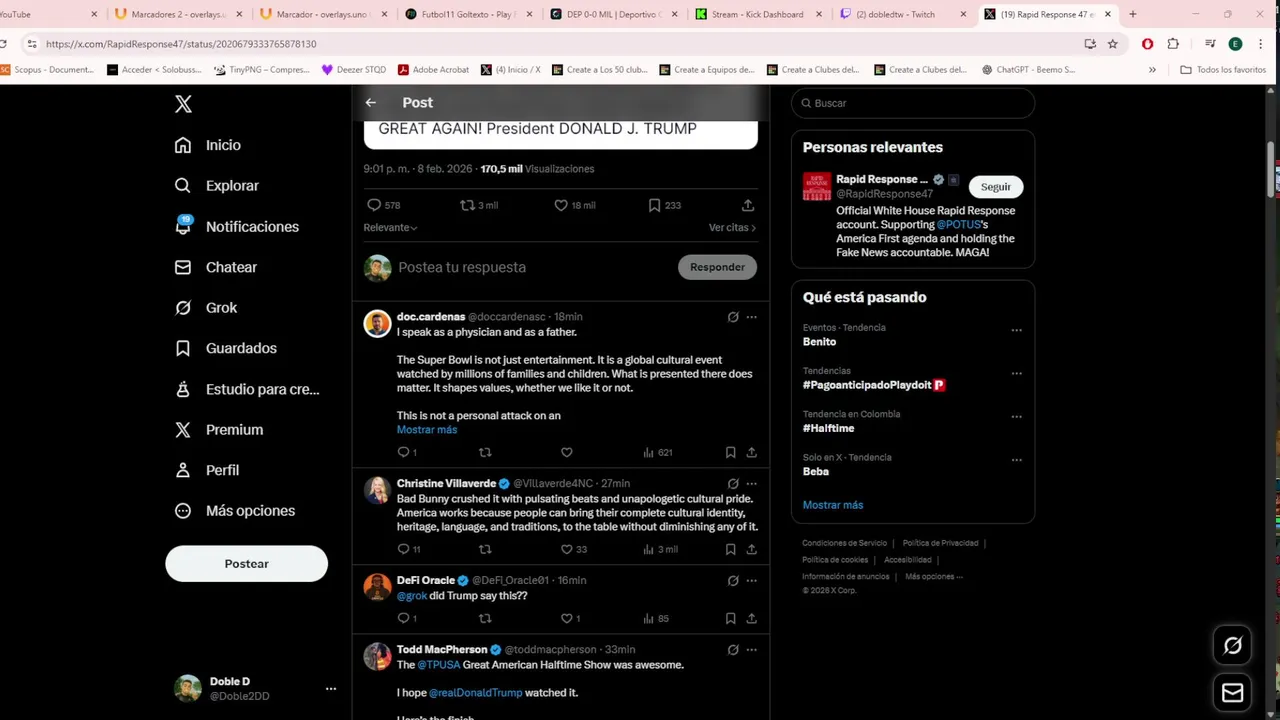Open Grok action on doc.cardenas post
Image resolution: width=1280 pixels, height=720 pixels.
[x=733, y=317]
